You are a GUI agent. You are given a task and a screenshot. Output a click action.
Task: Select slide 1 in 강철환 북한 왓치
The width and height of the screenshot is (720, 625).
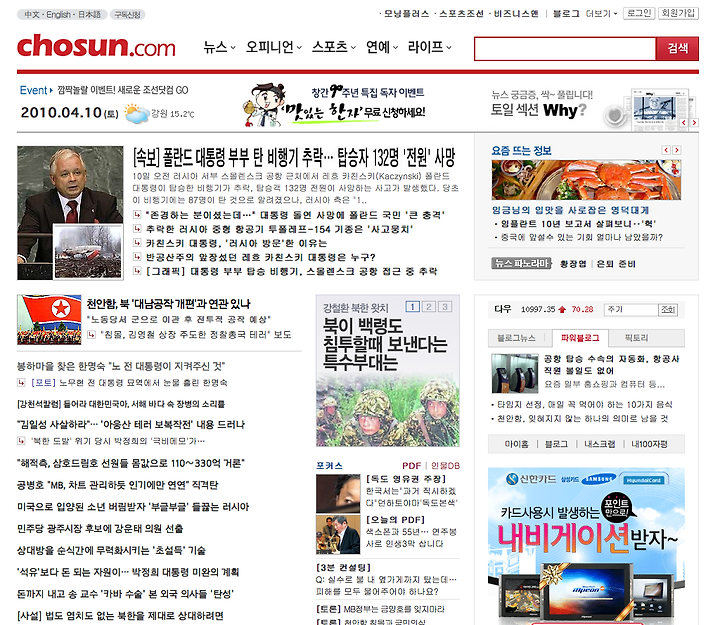[413, 307]
